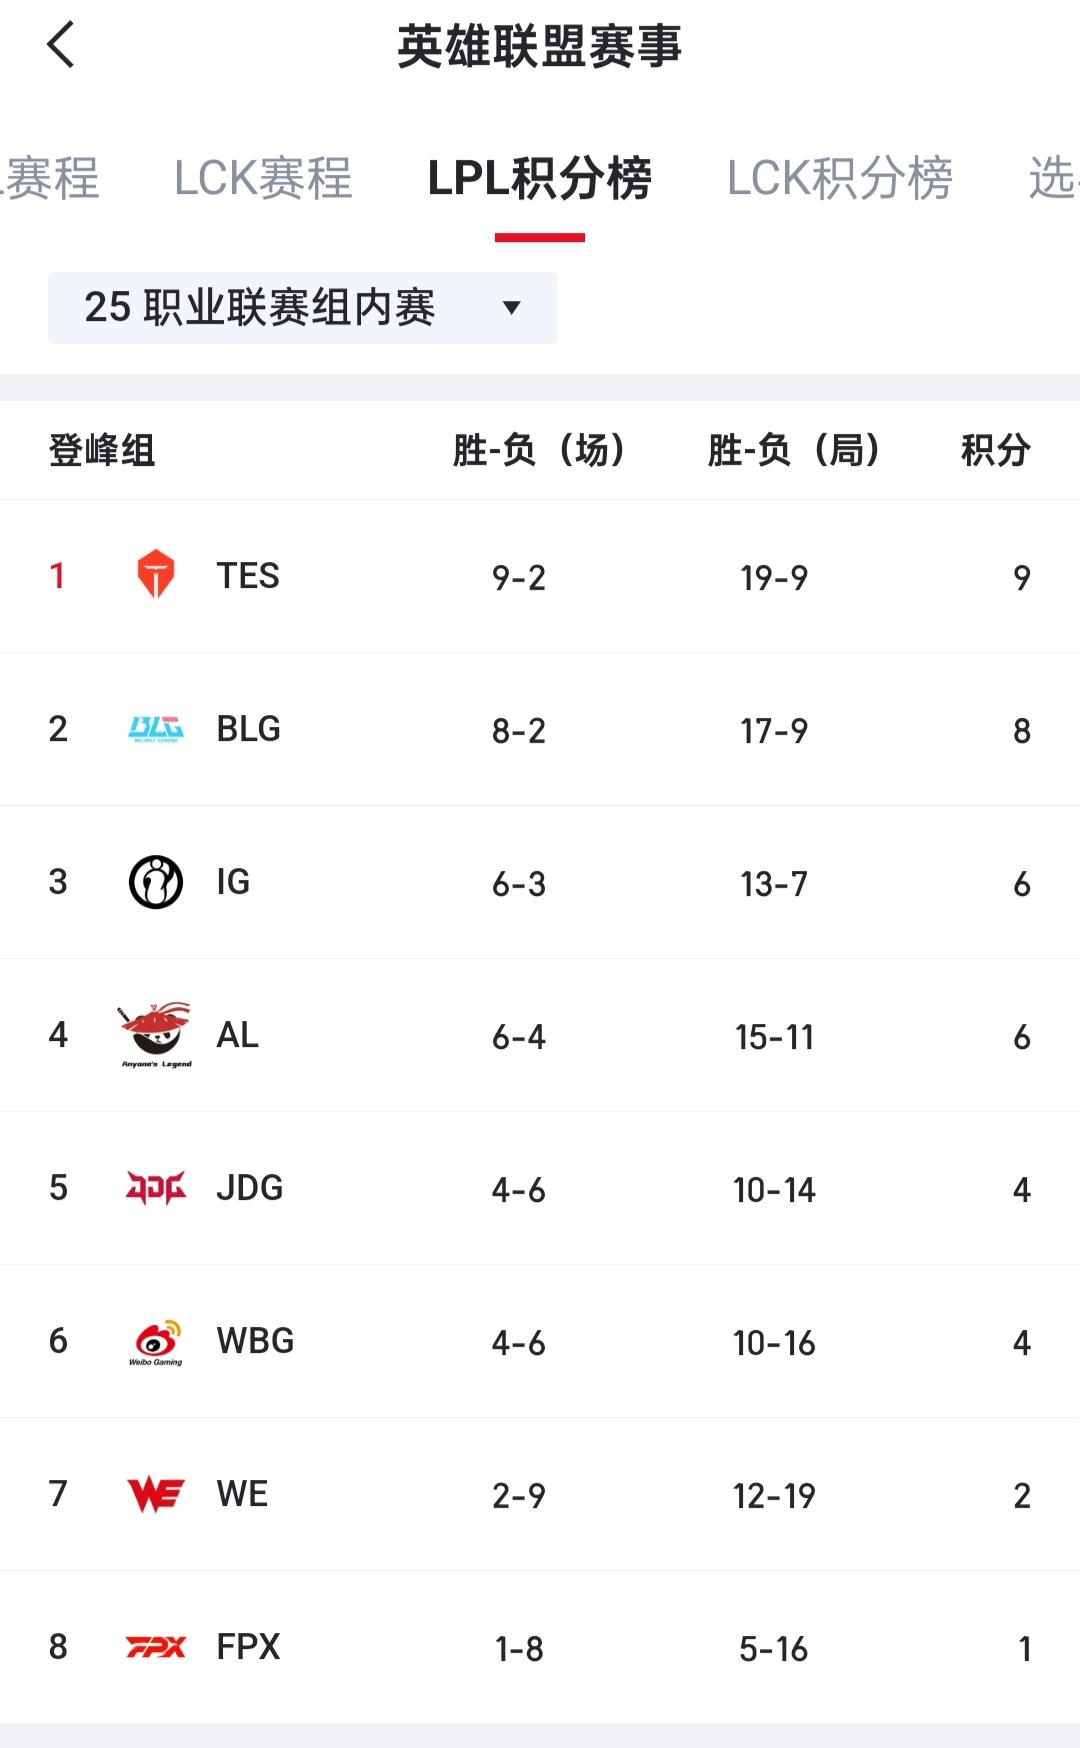
Task: Select the LPL积分榜 tab
Action: (540, 179)
